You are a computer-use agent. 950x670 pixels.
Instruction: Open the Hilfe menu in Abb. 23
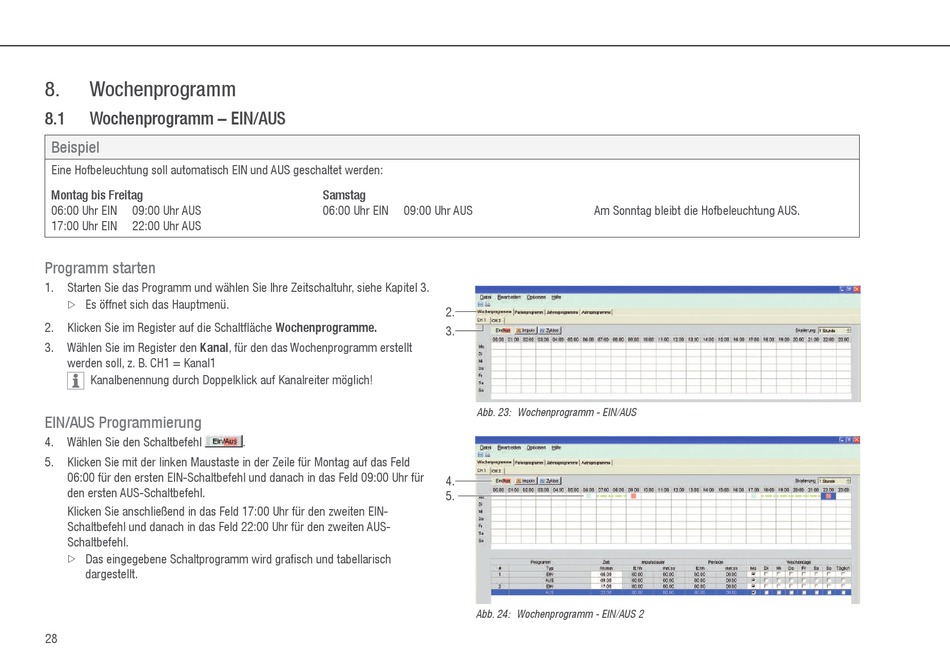(x=556, y=297)
